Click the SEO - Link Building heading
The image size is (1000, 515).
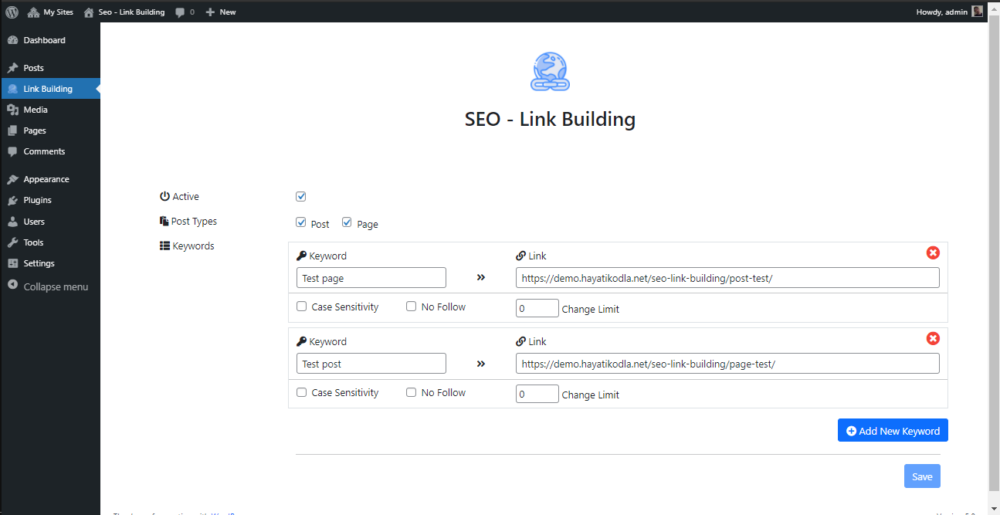[x=550, y=120]
